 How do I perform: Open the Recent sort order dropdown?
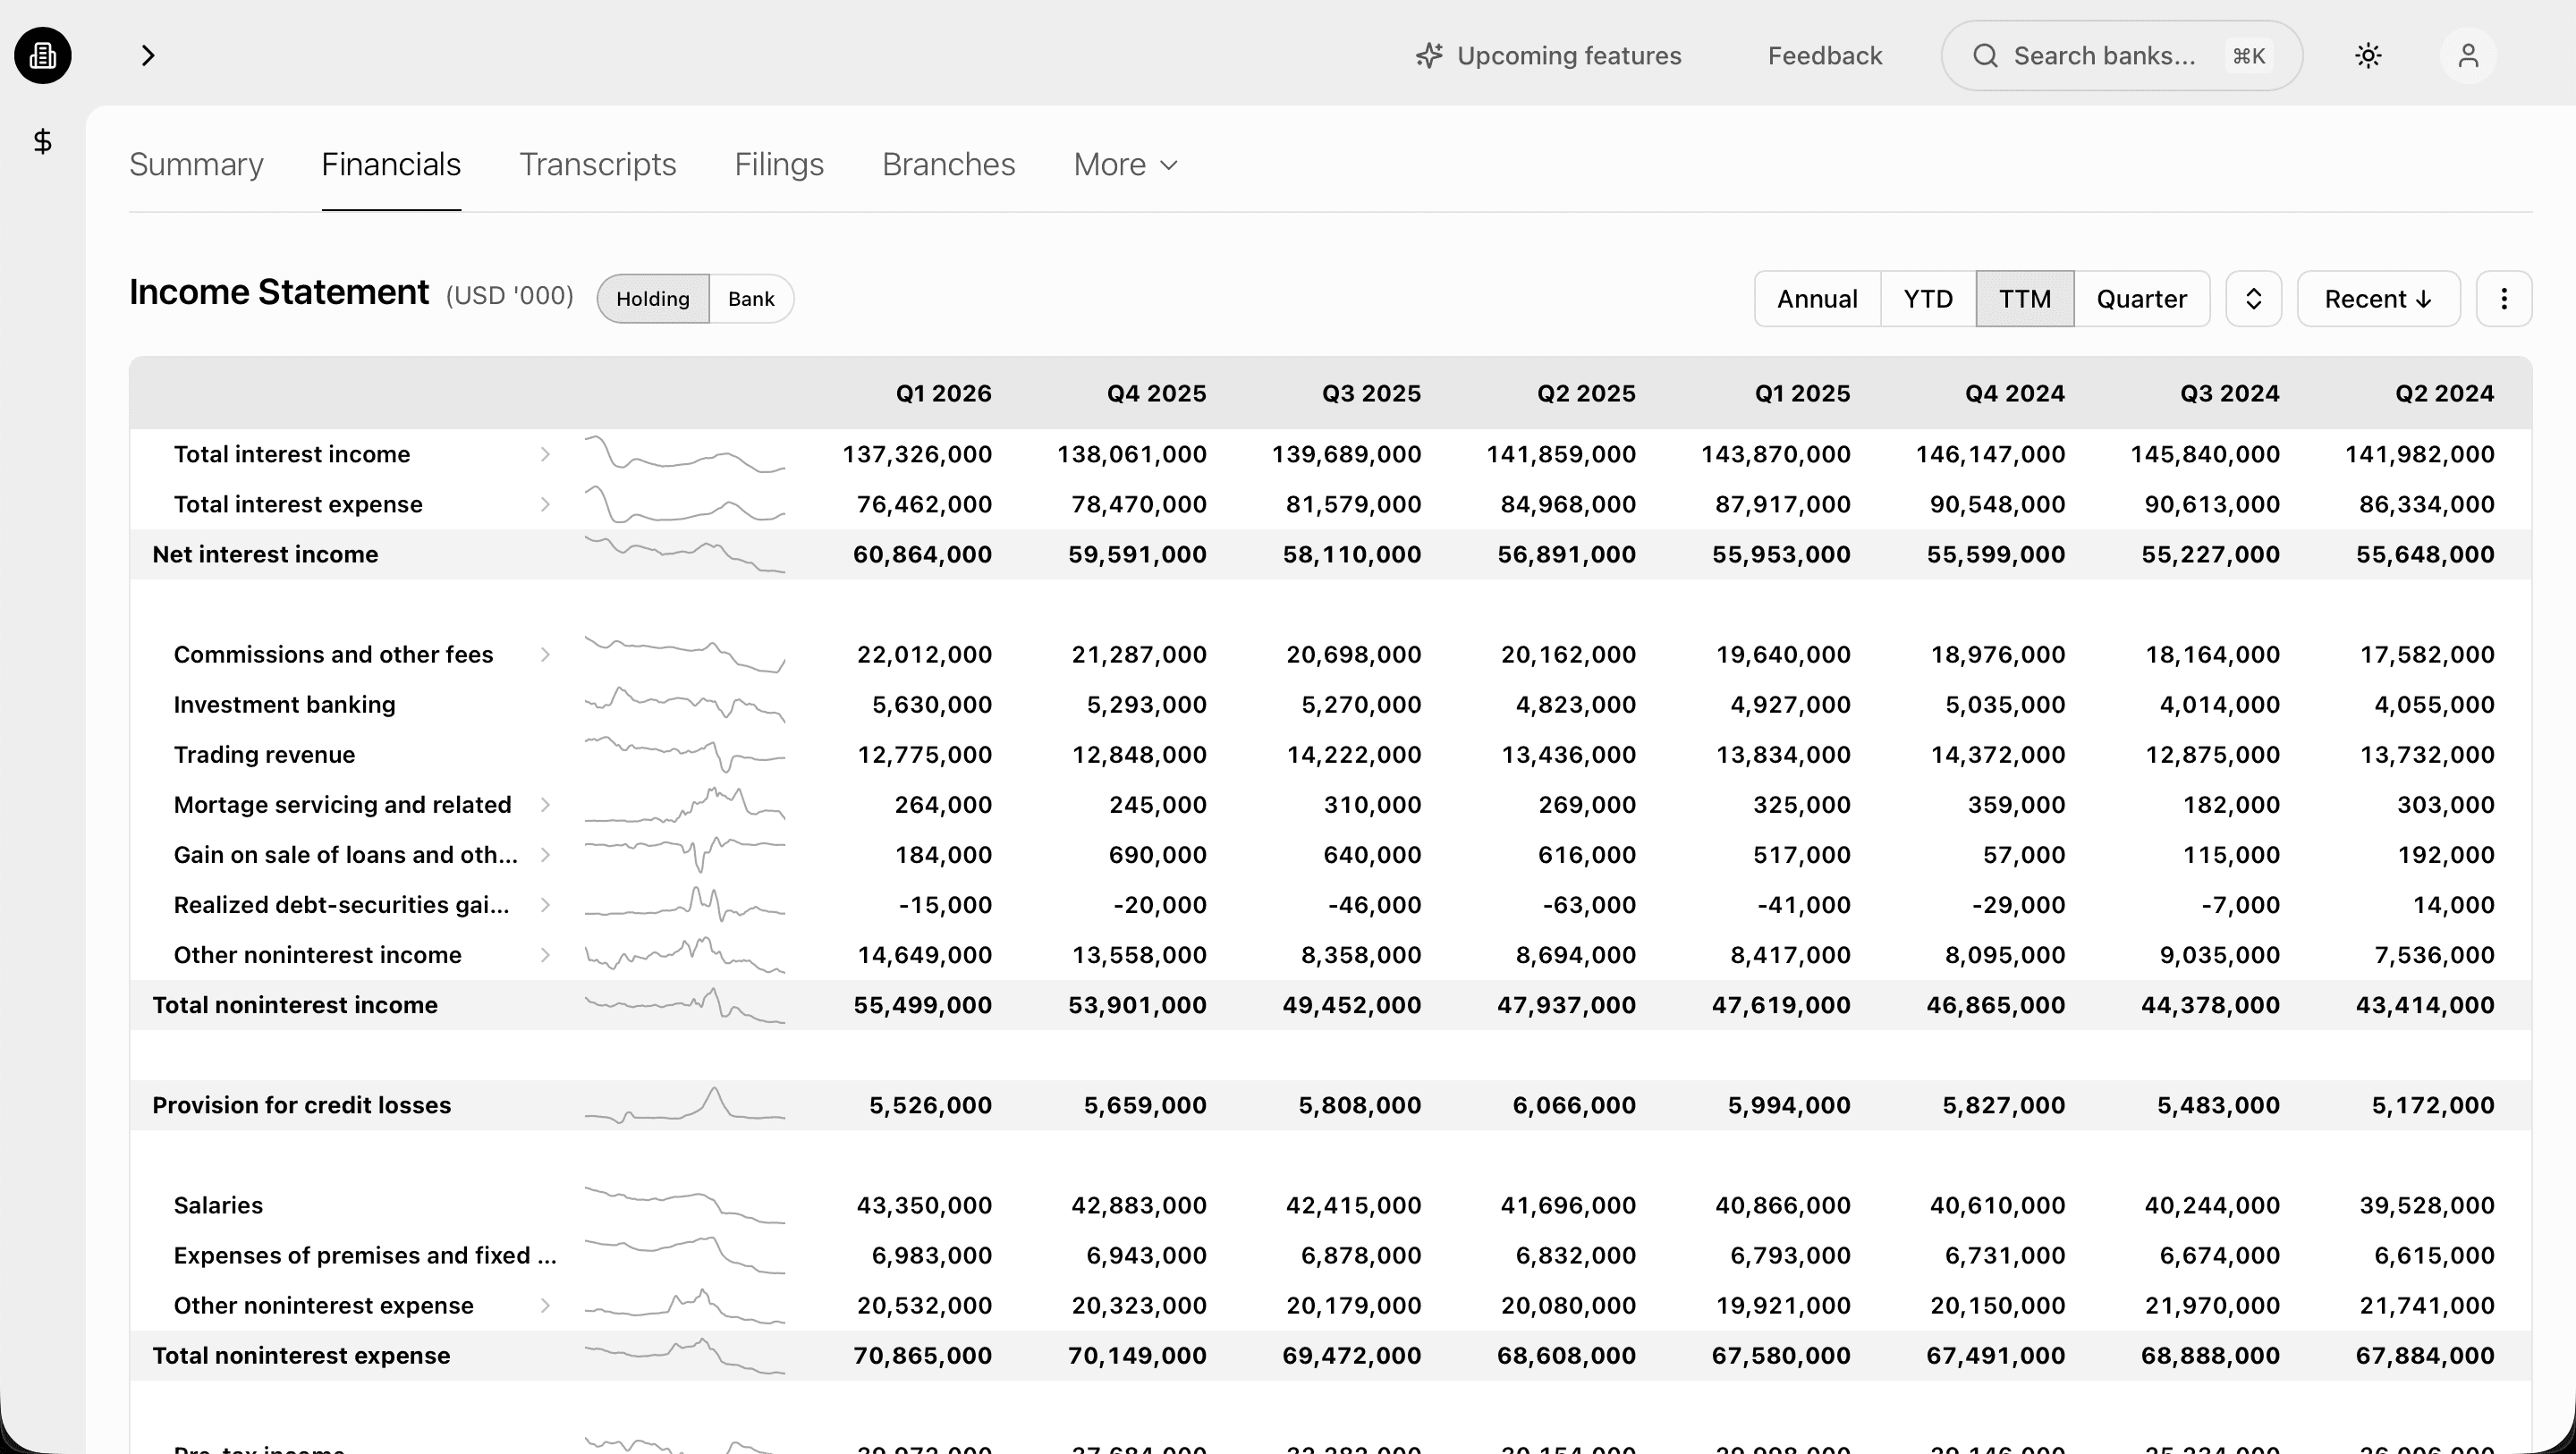pos(2378,299)
